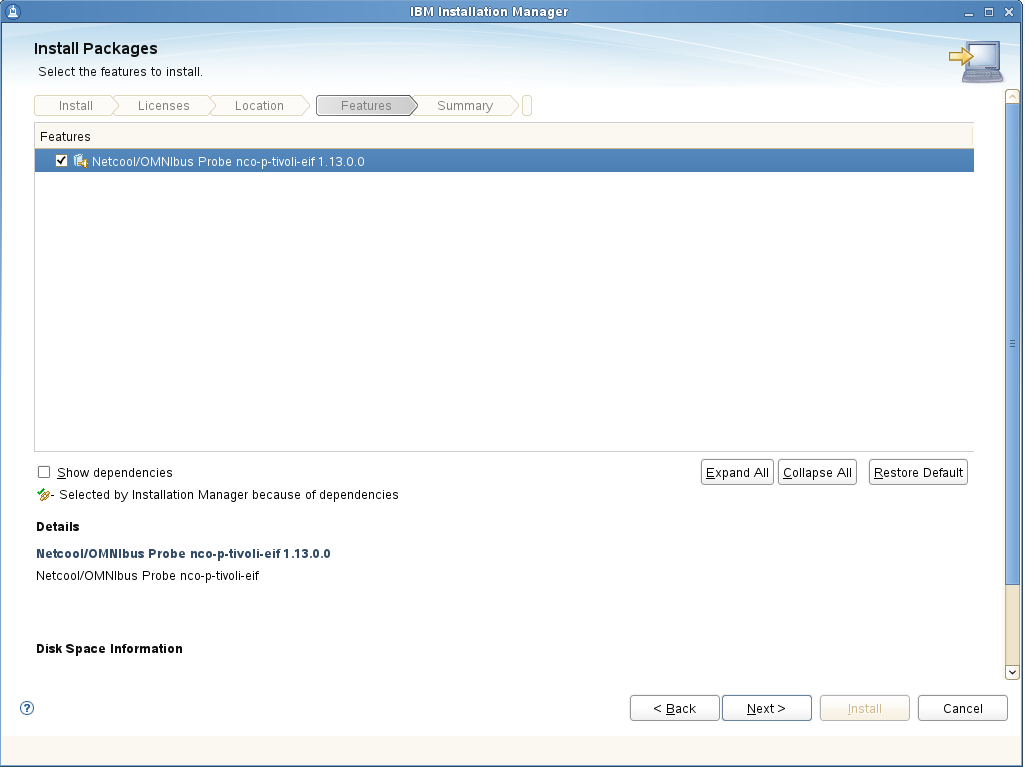The height and width of the screenshot is (767, 1025).
Task: Go to the Licenses step tab
Action: coord(163,105)
